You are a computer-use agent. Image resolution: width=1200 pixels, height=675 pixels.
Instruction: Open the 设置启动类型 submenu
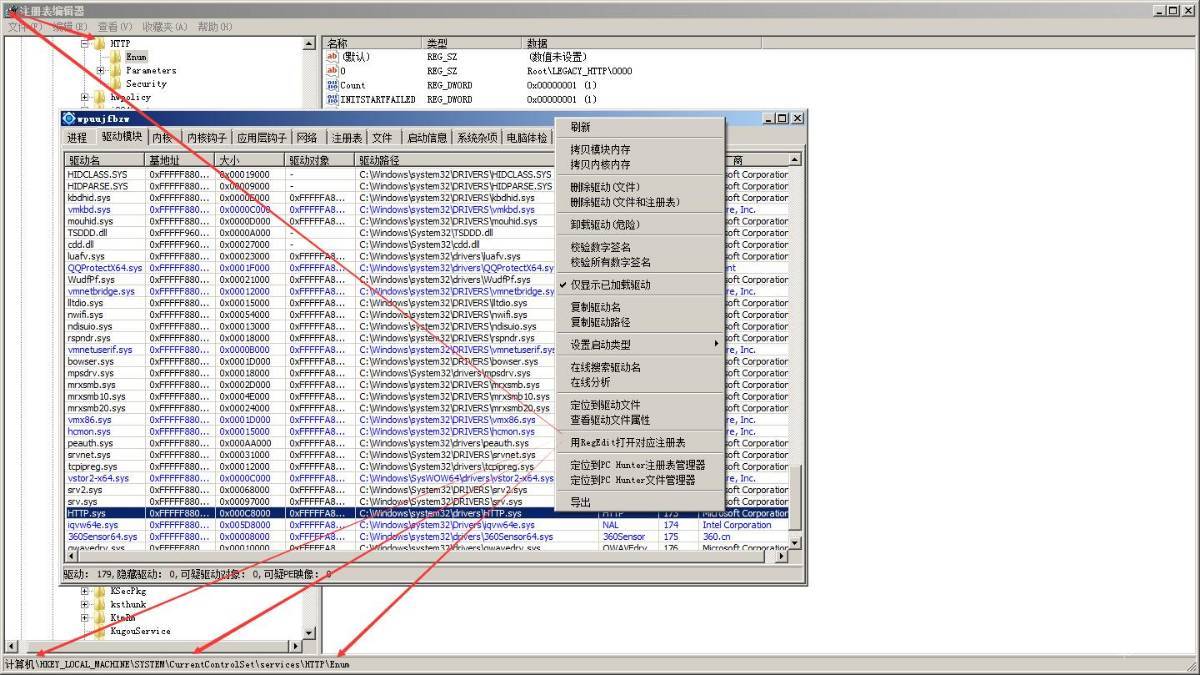(639, 345)
